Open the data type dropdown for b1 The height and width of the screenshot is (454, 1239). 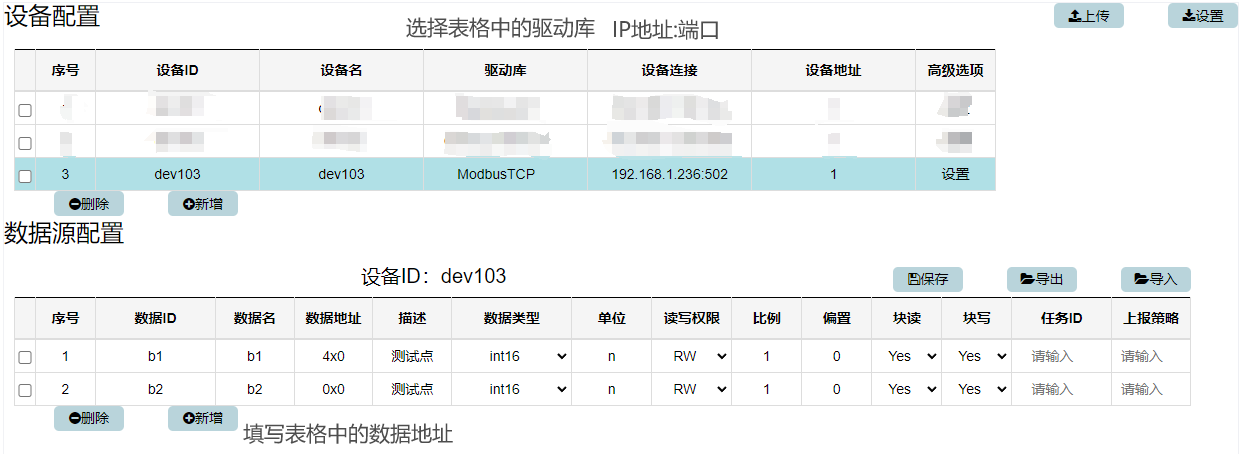(528, 356)
